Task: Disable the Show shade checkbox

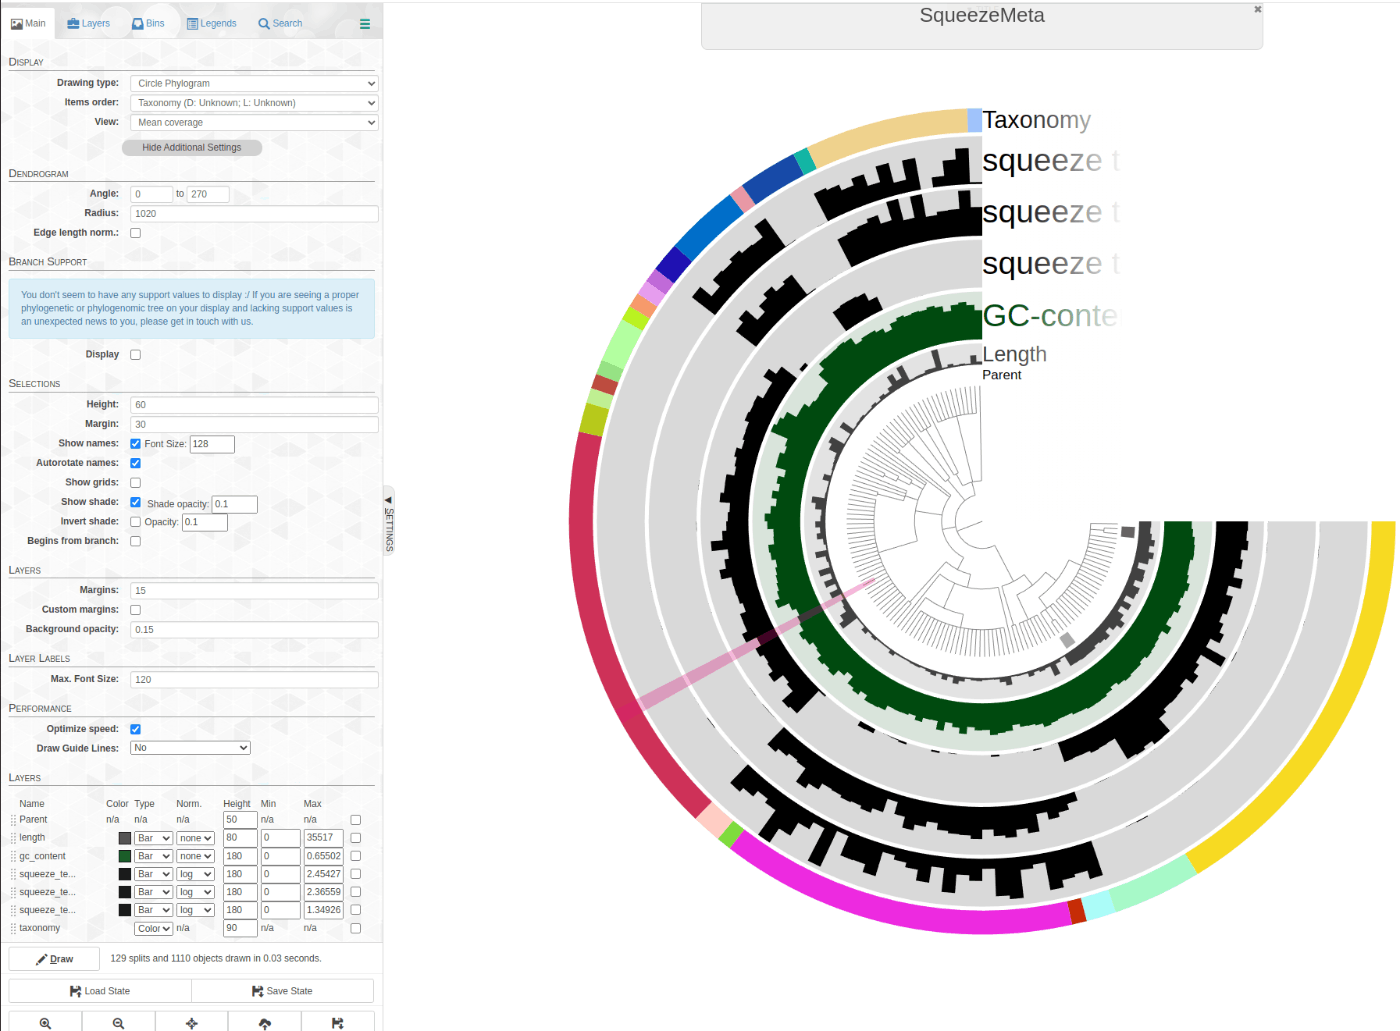Action: point(136,502)
